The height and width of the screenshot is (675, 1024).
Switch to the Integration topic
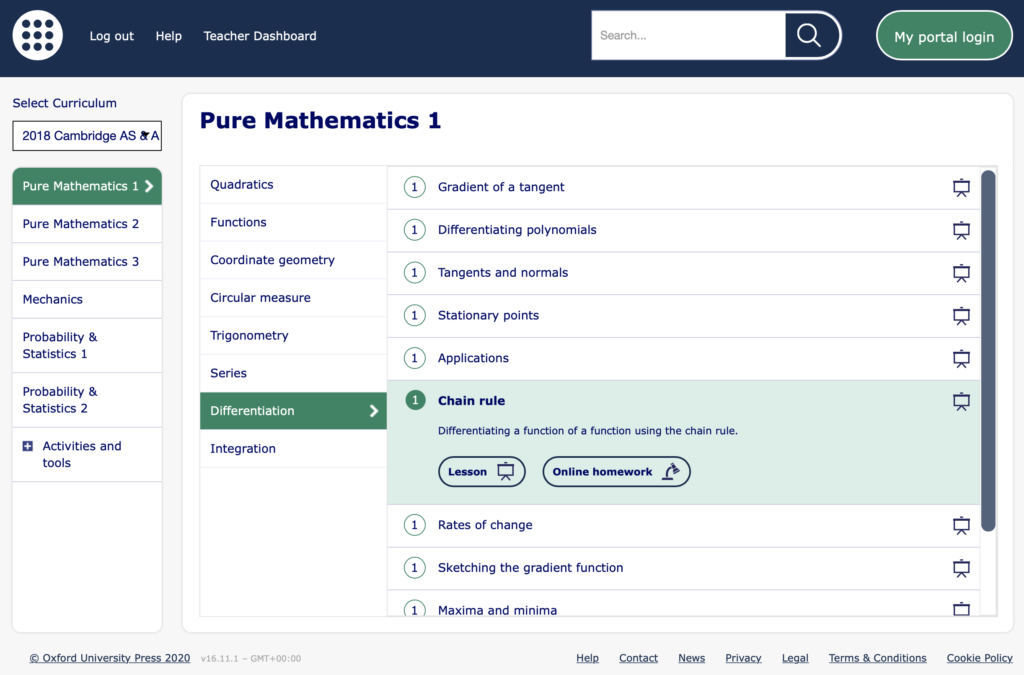pyautogui.click(x=243, y=449)
